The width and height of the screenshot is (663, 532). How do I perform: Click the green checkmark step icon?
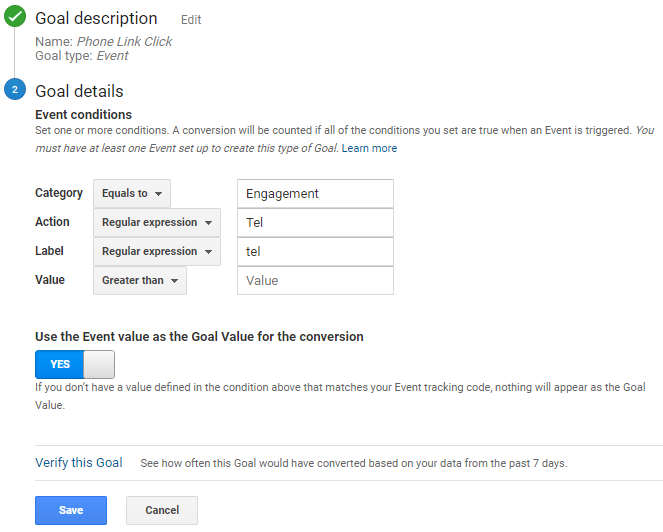14,18
